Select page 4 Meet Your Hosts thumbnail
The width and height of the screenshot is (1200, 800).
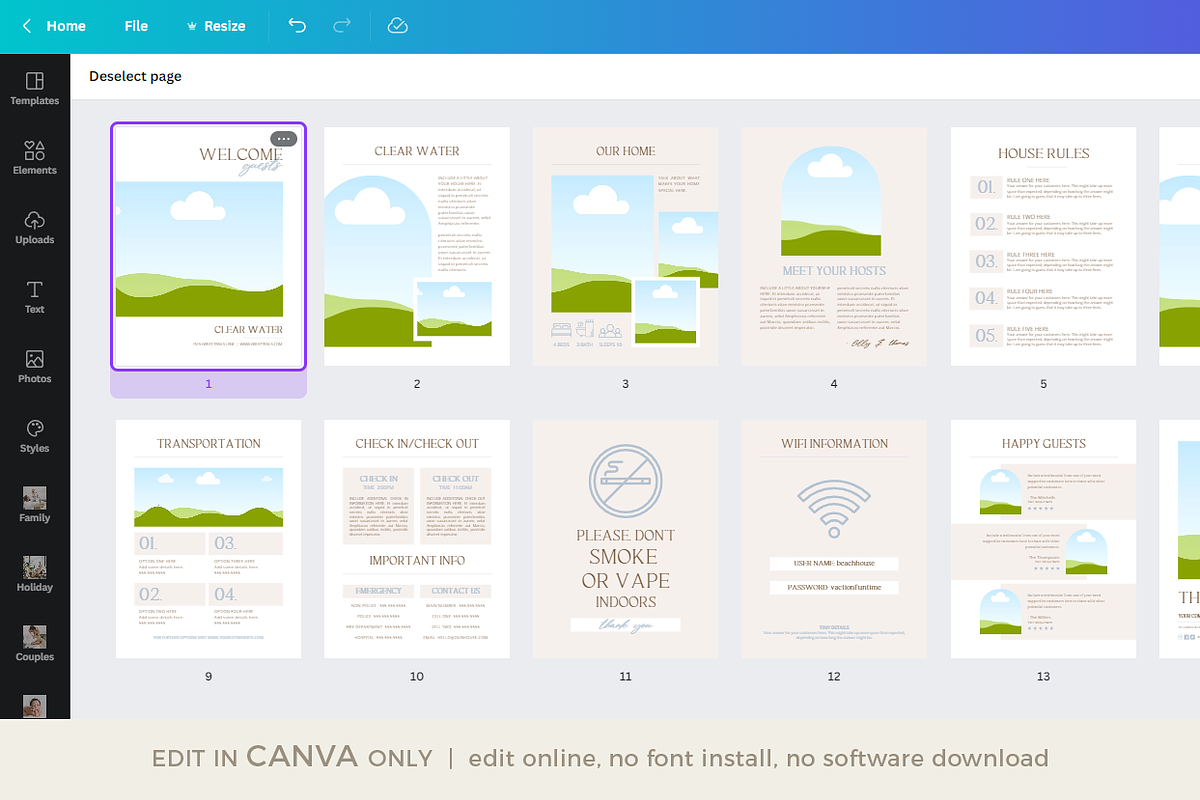834,246
